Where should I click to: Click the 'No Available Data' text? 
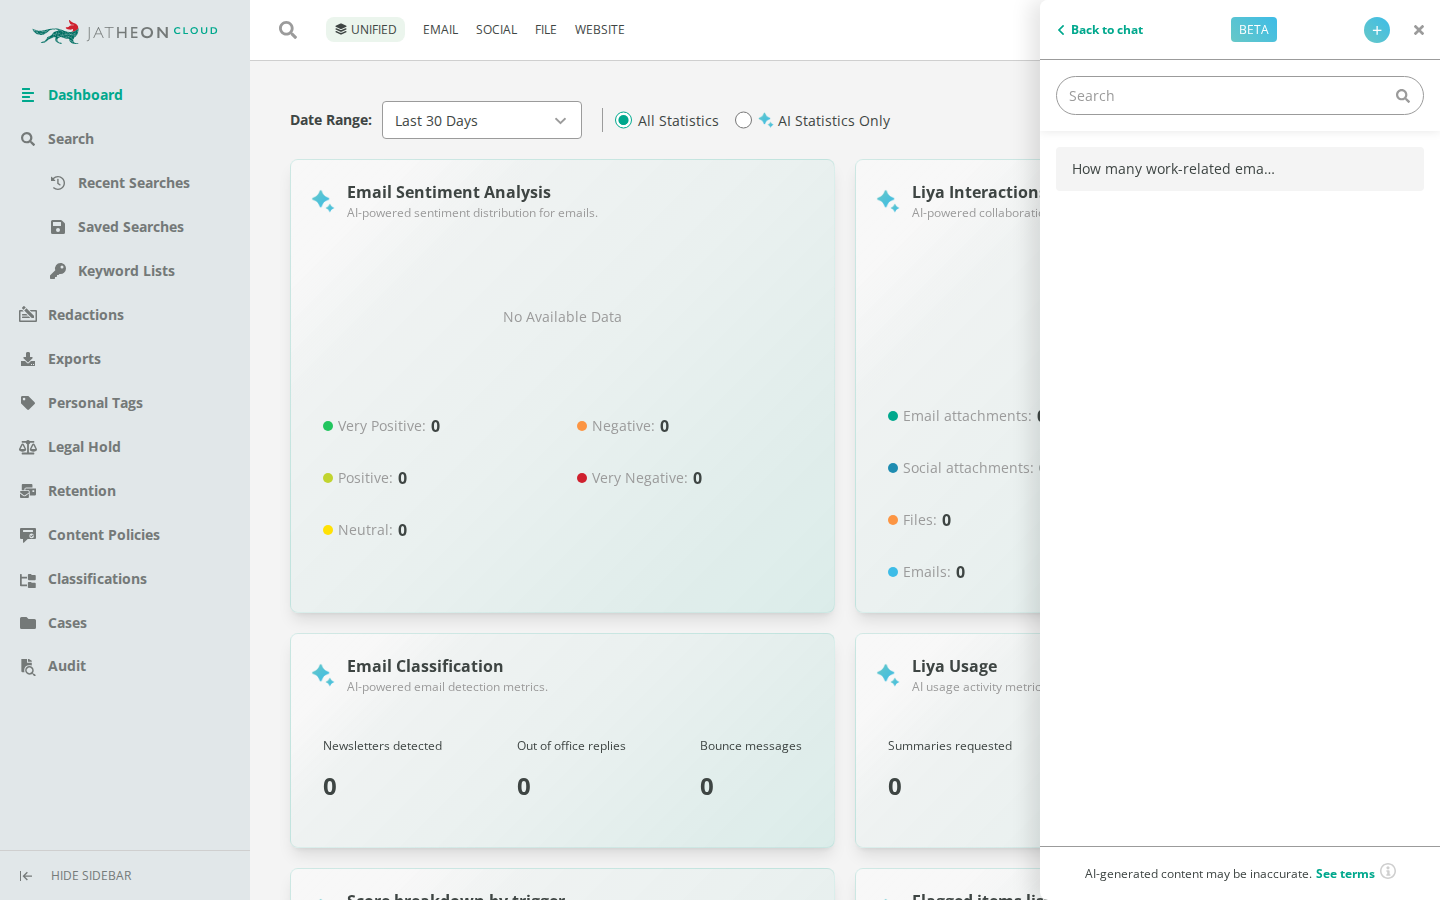pyautogui.click(x=562, y=317)
